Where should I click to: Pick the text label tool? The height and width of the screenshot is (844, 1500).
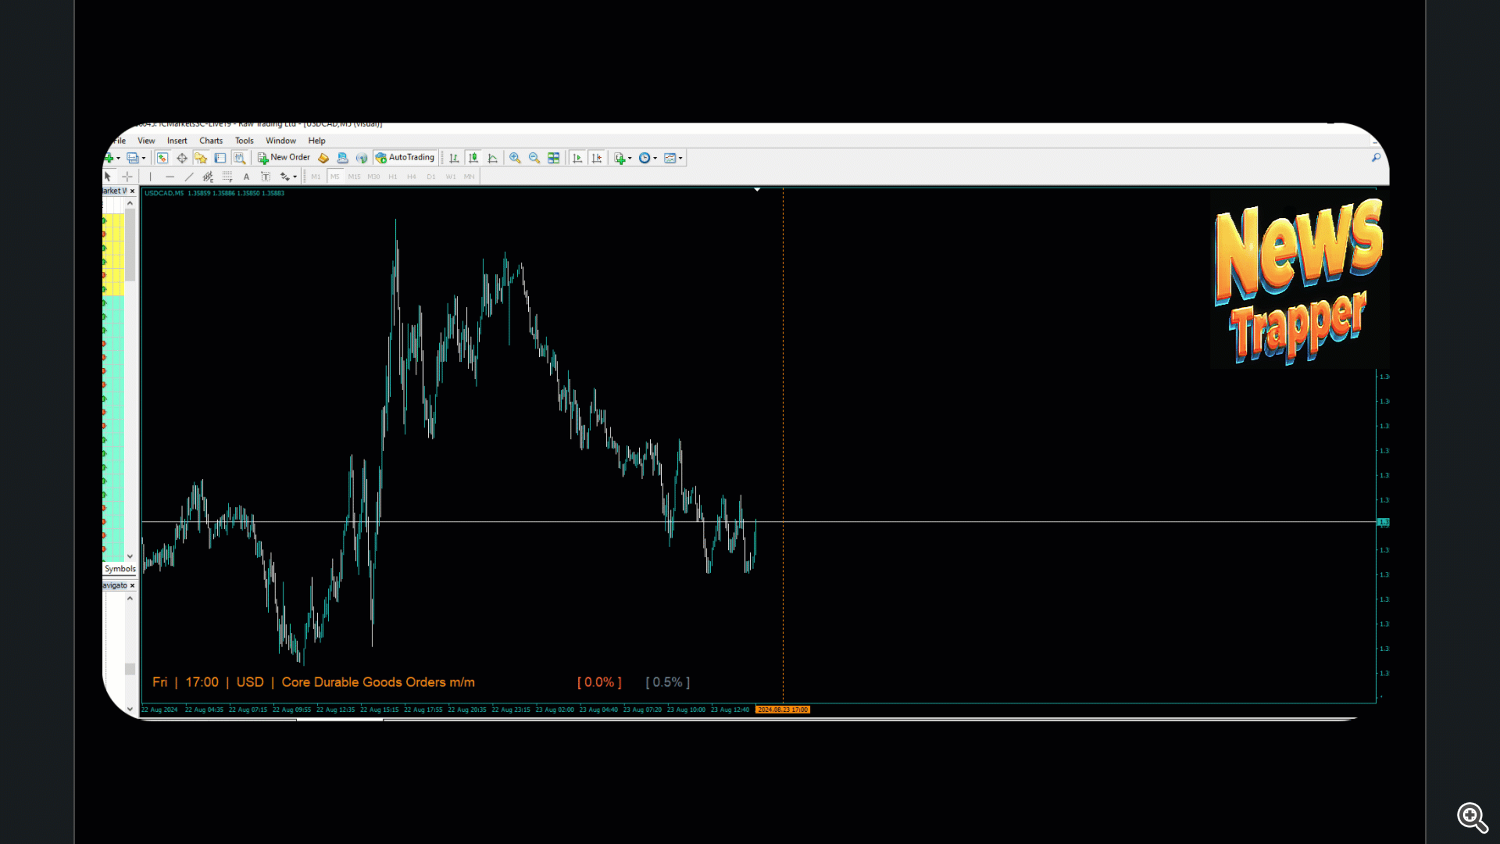246,177
